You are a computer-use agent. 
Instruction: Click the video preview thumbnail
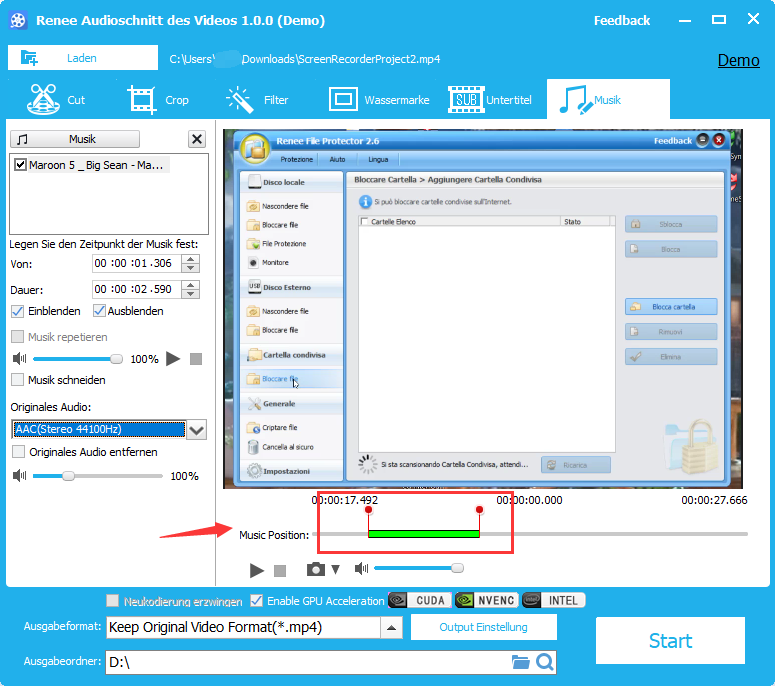(482, 309)
